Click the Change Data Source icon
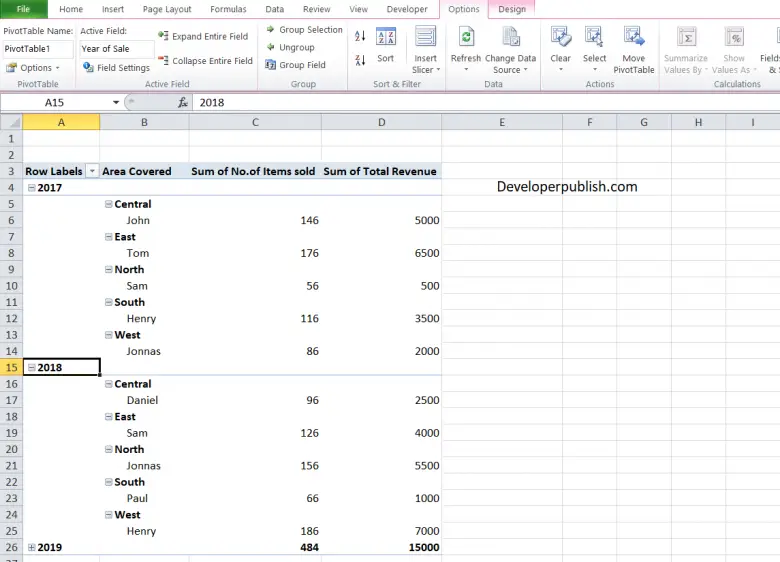780x562 pixels. [510, 37]
